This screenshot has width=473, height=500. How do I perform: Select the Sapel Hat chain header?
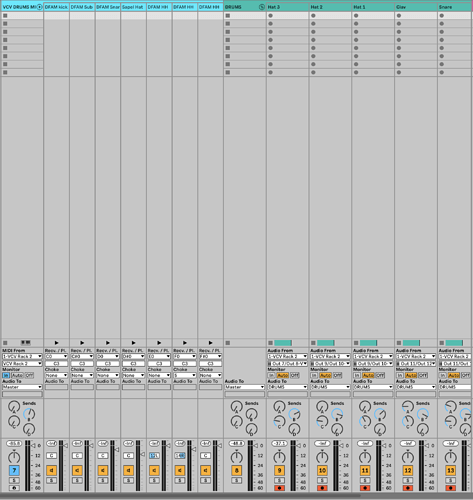[x=133, y=7]
